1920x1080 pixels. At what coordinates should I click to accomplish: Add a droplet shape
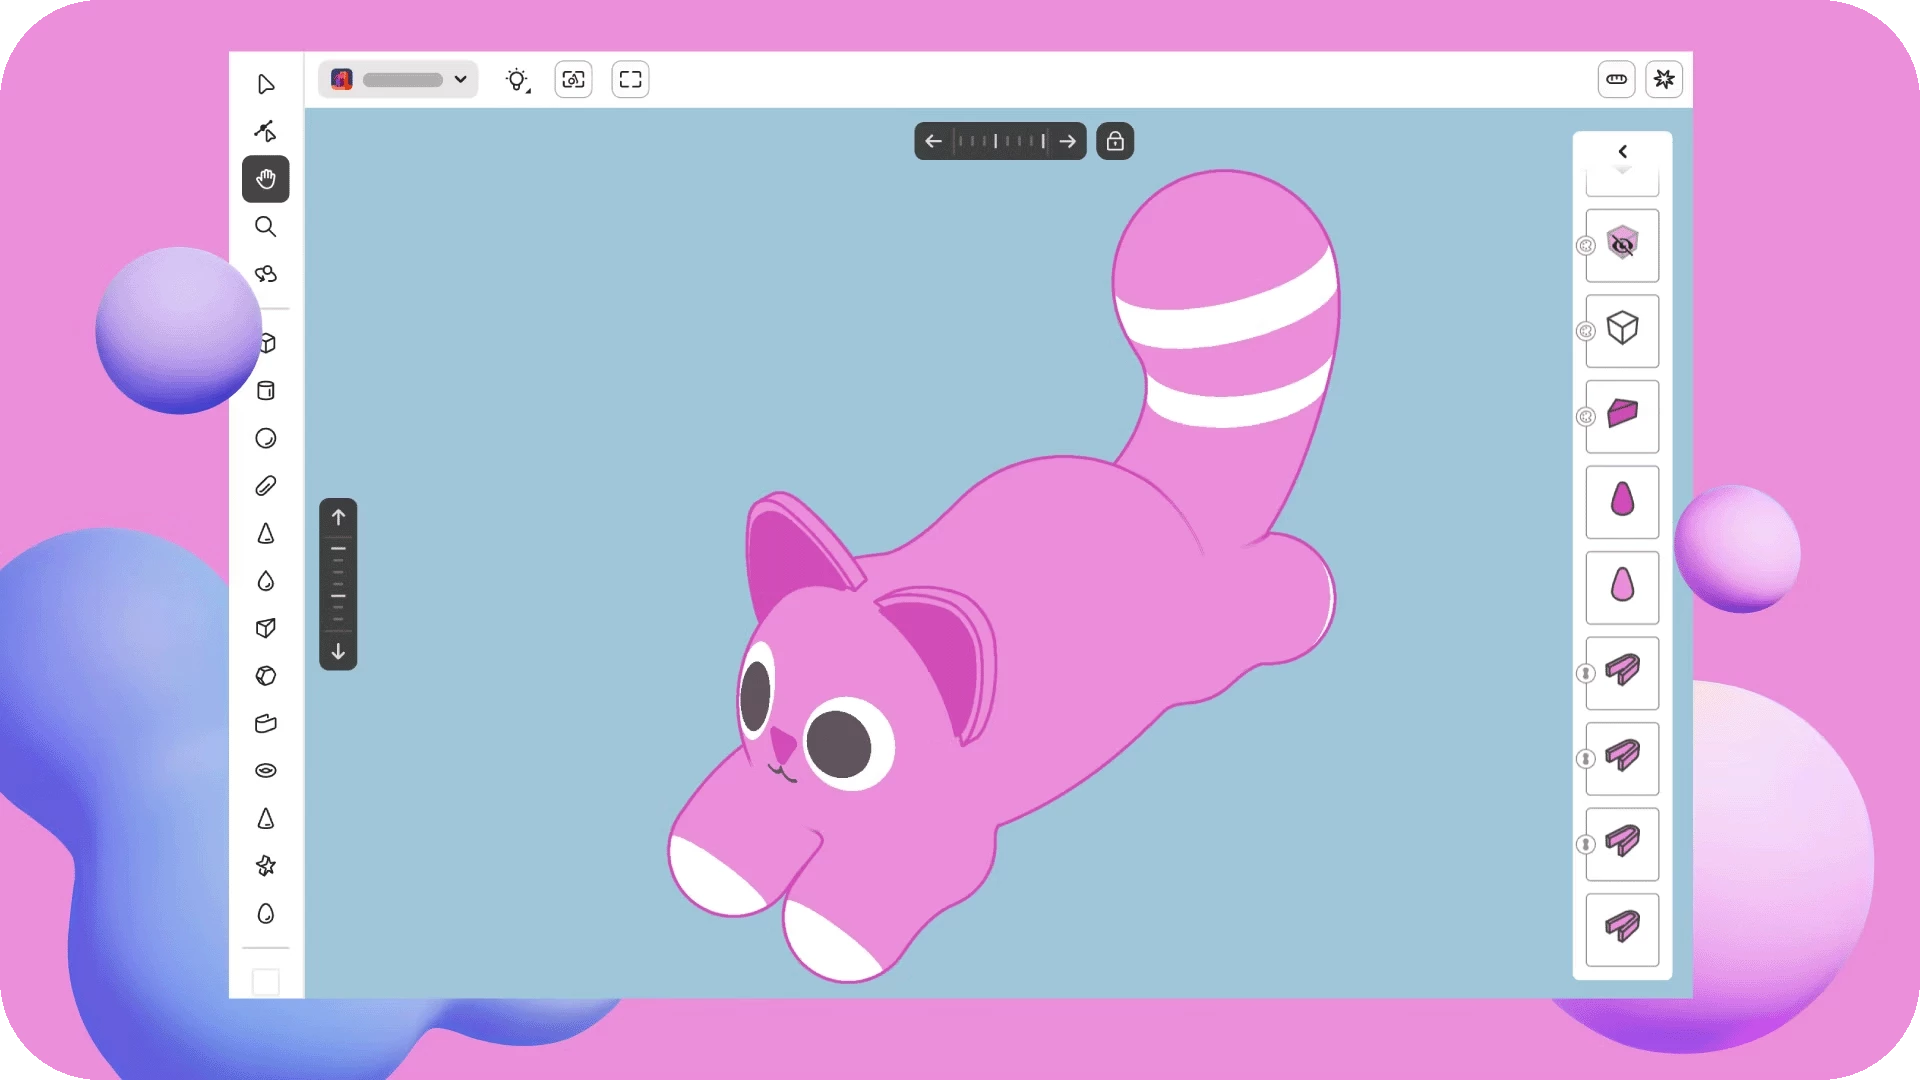coord(265,581)
